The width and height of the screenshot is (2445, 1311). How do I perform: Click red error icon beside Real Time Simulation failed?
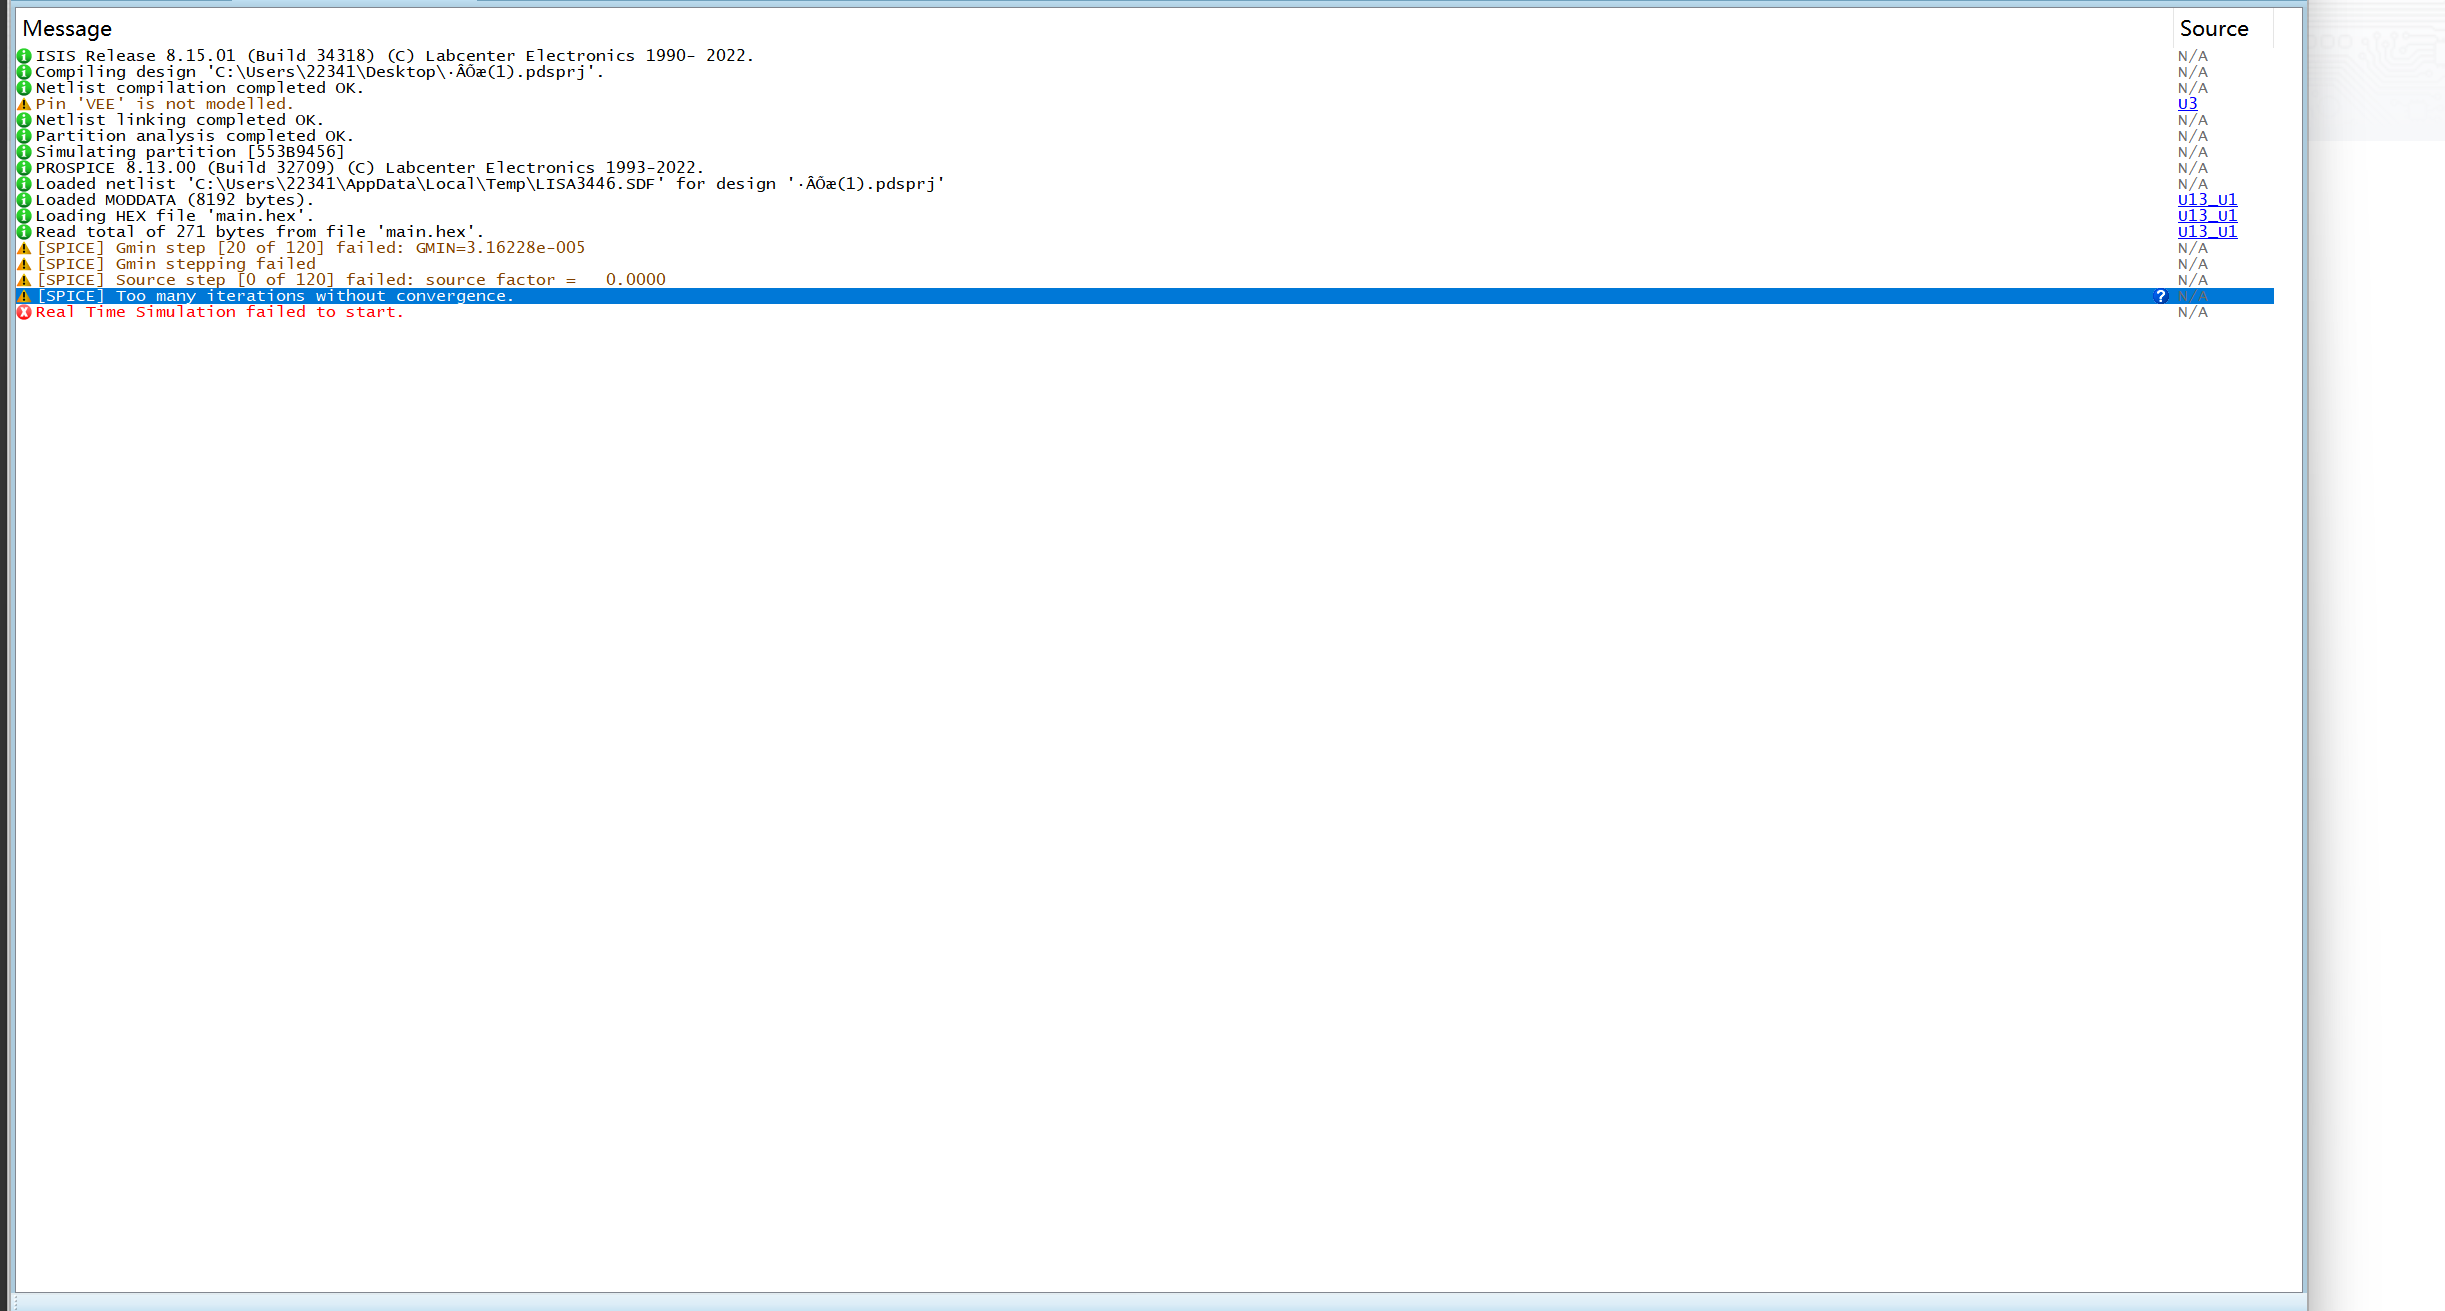(x=24, y=312)
